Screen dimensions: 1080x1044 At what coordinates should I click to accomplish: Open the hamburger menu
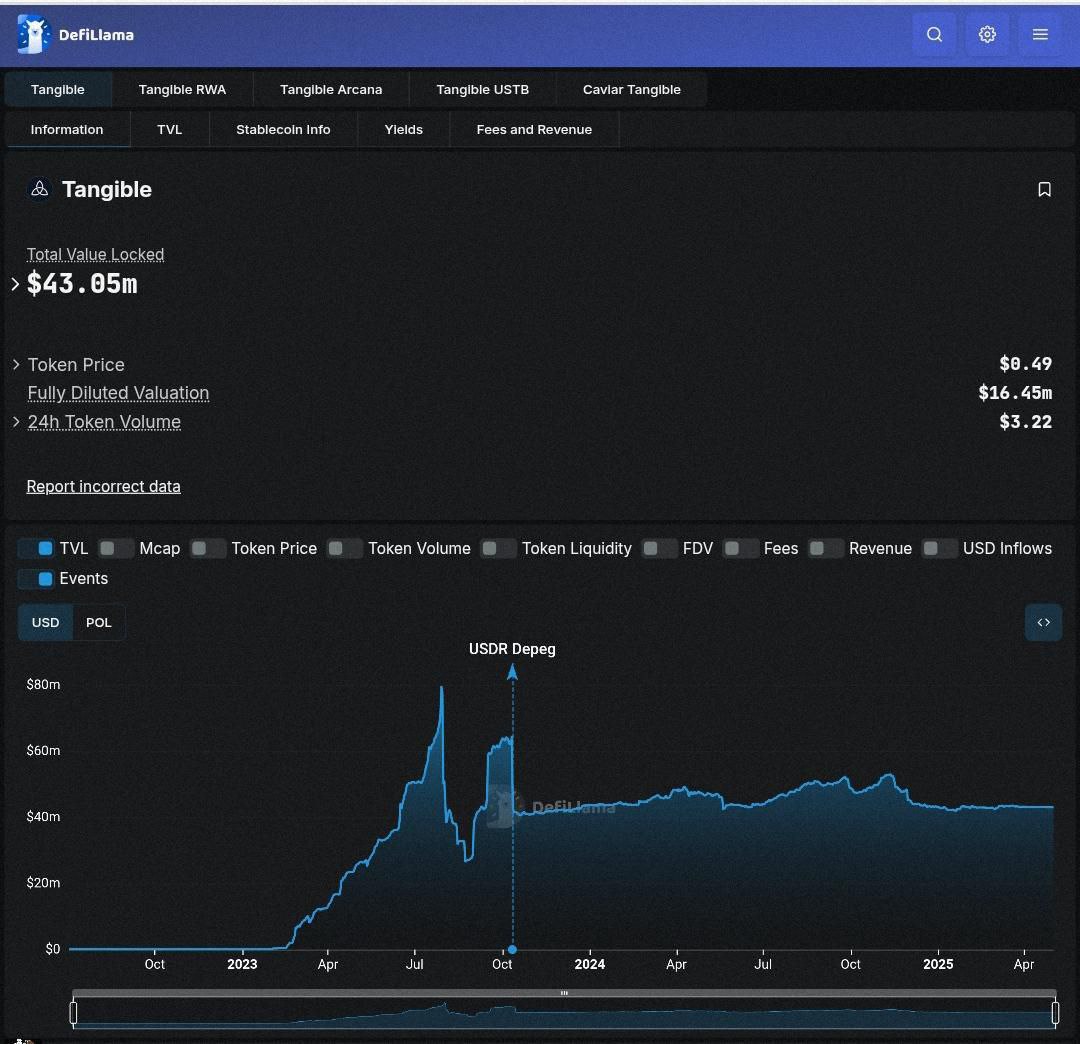click(1040, 34)
